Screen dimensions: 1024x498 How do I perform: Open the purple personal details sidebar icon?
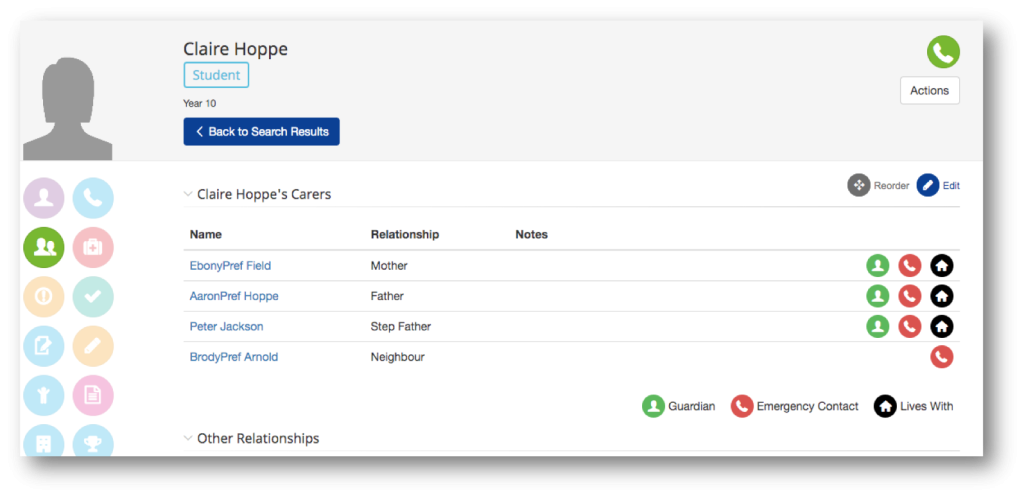(x=44, y=198)
